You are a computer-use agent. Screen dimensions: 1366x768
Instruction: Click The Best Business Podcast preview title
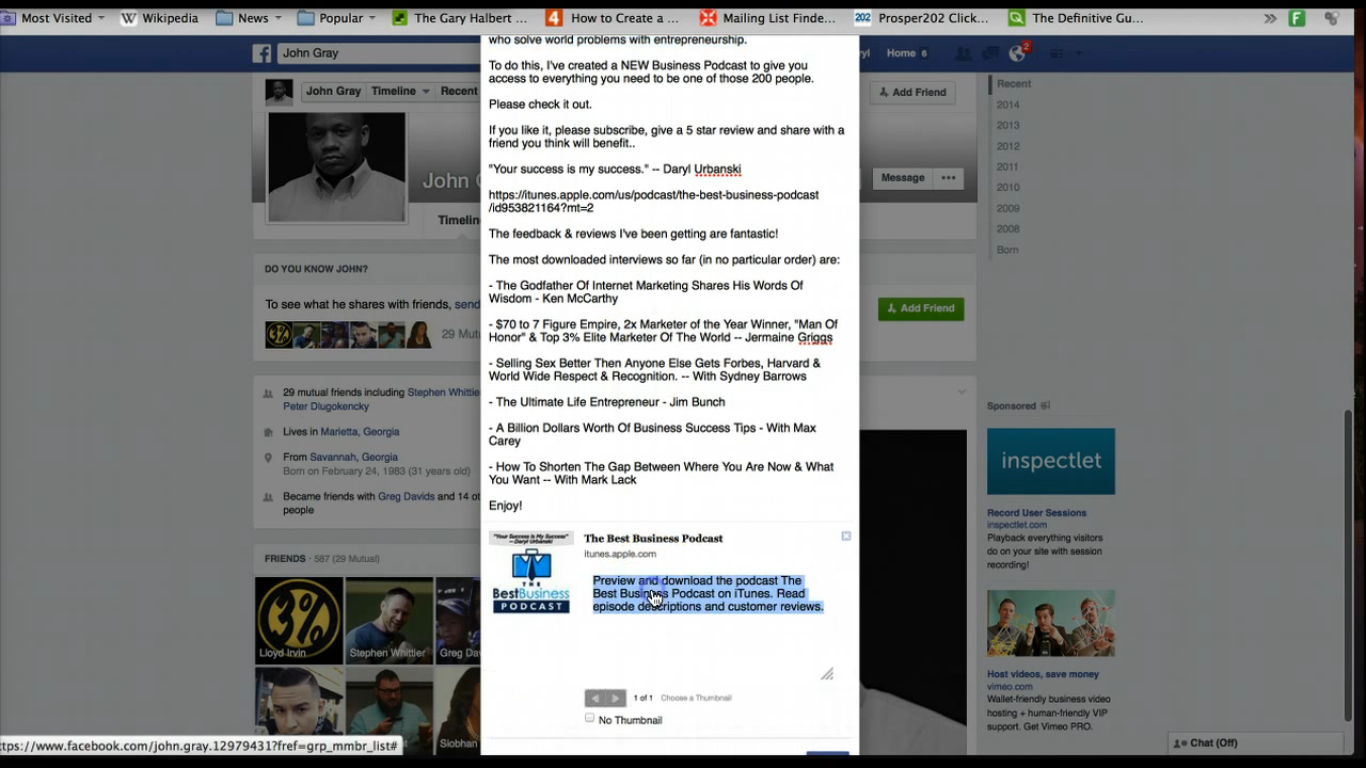653,538
